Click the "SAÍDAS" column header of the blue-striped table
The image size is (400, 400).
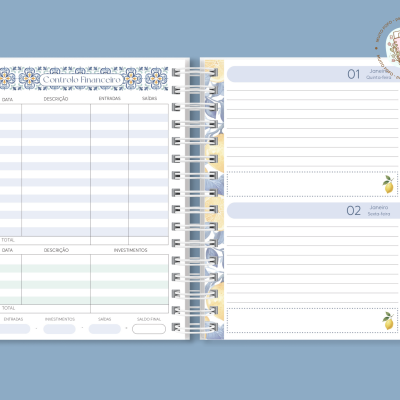pos(149,98)
